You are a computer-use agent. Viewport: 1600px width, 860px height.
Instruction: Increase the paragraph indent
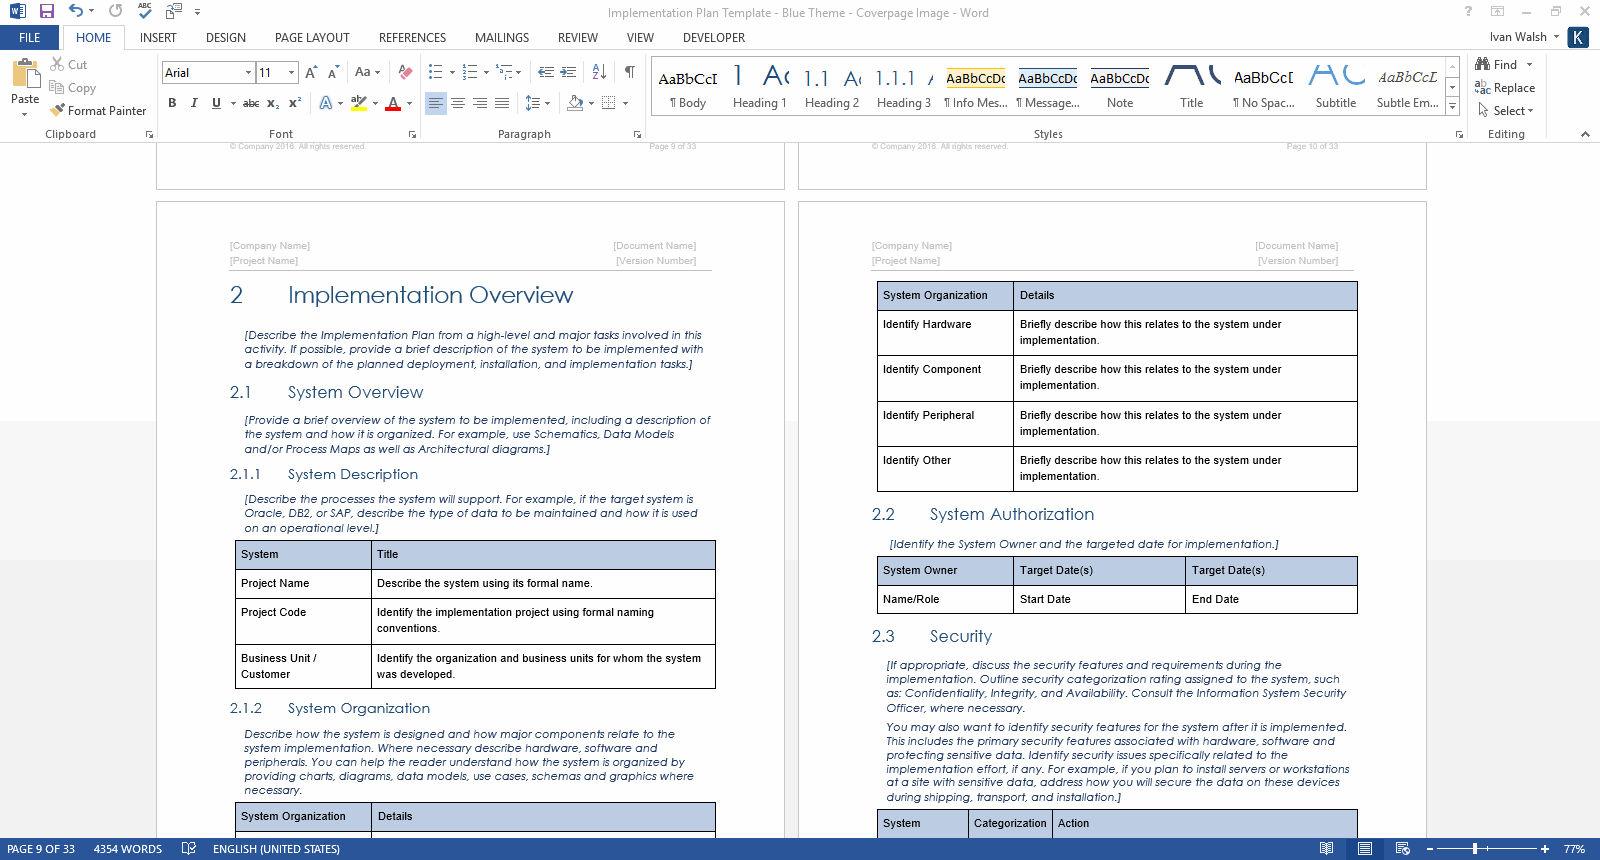pos(568,73)
